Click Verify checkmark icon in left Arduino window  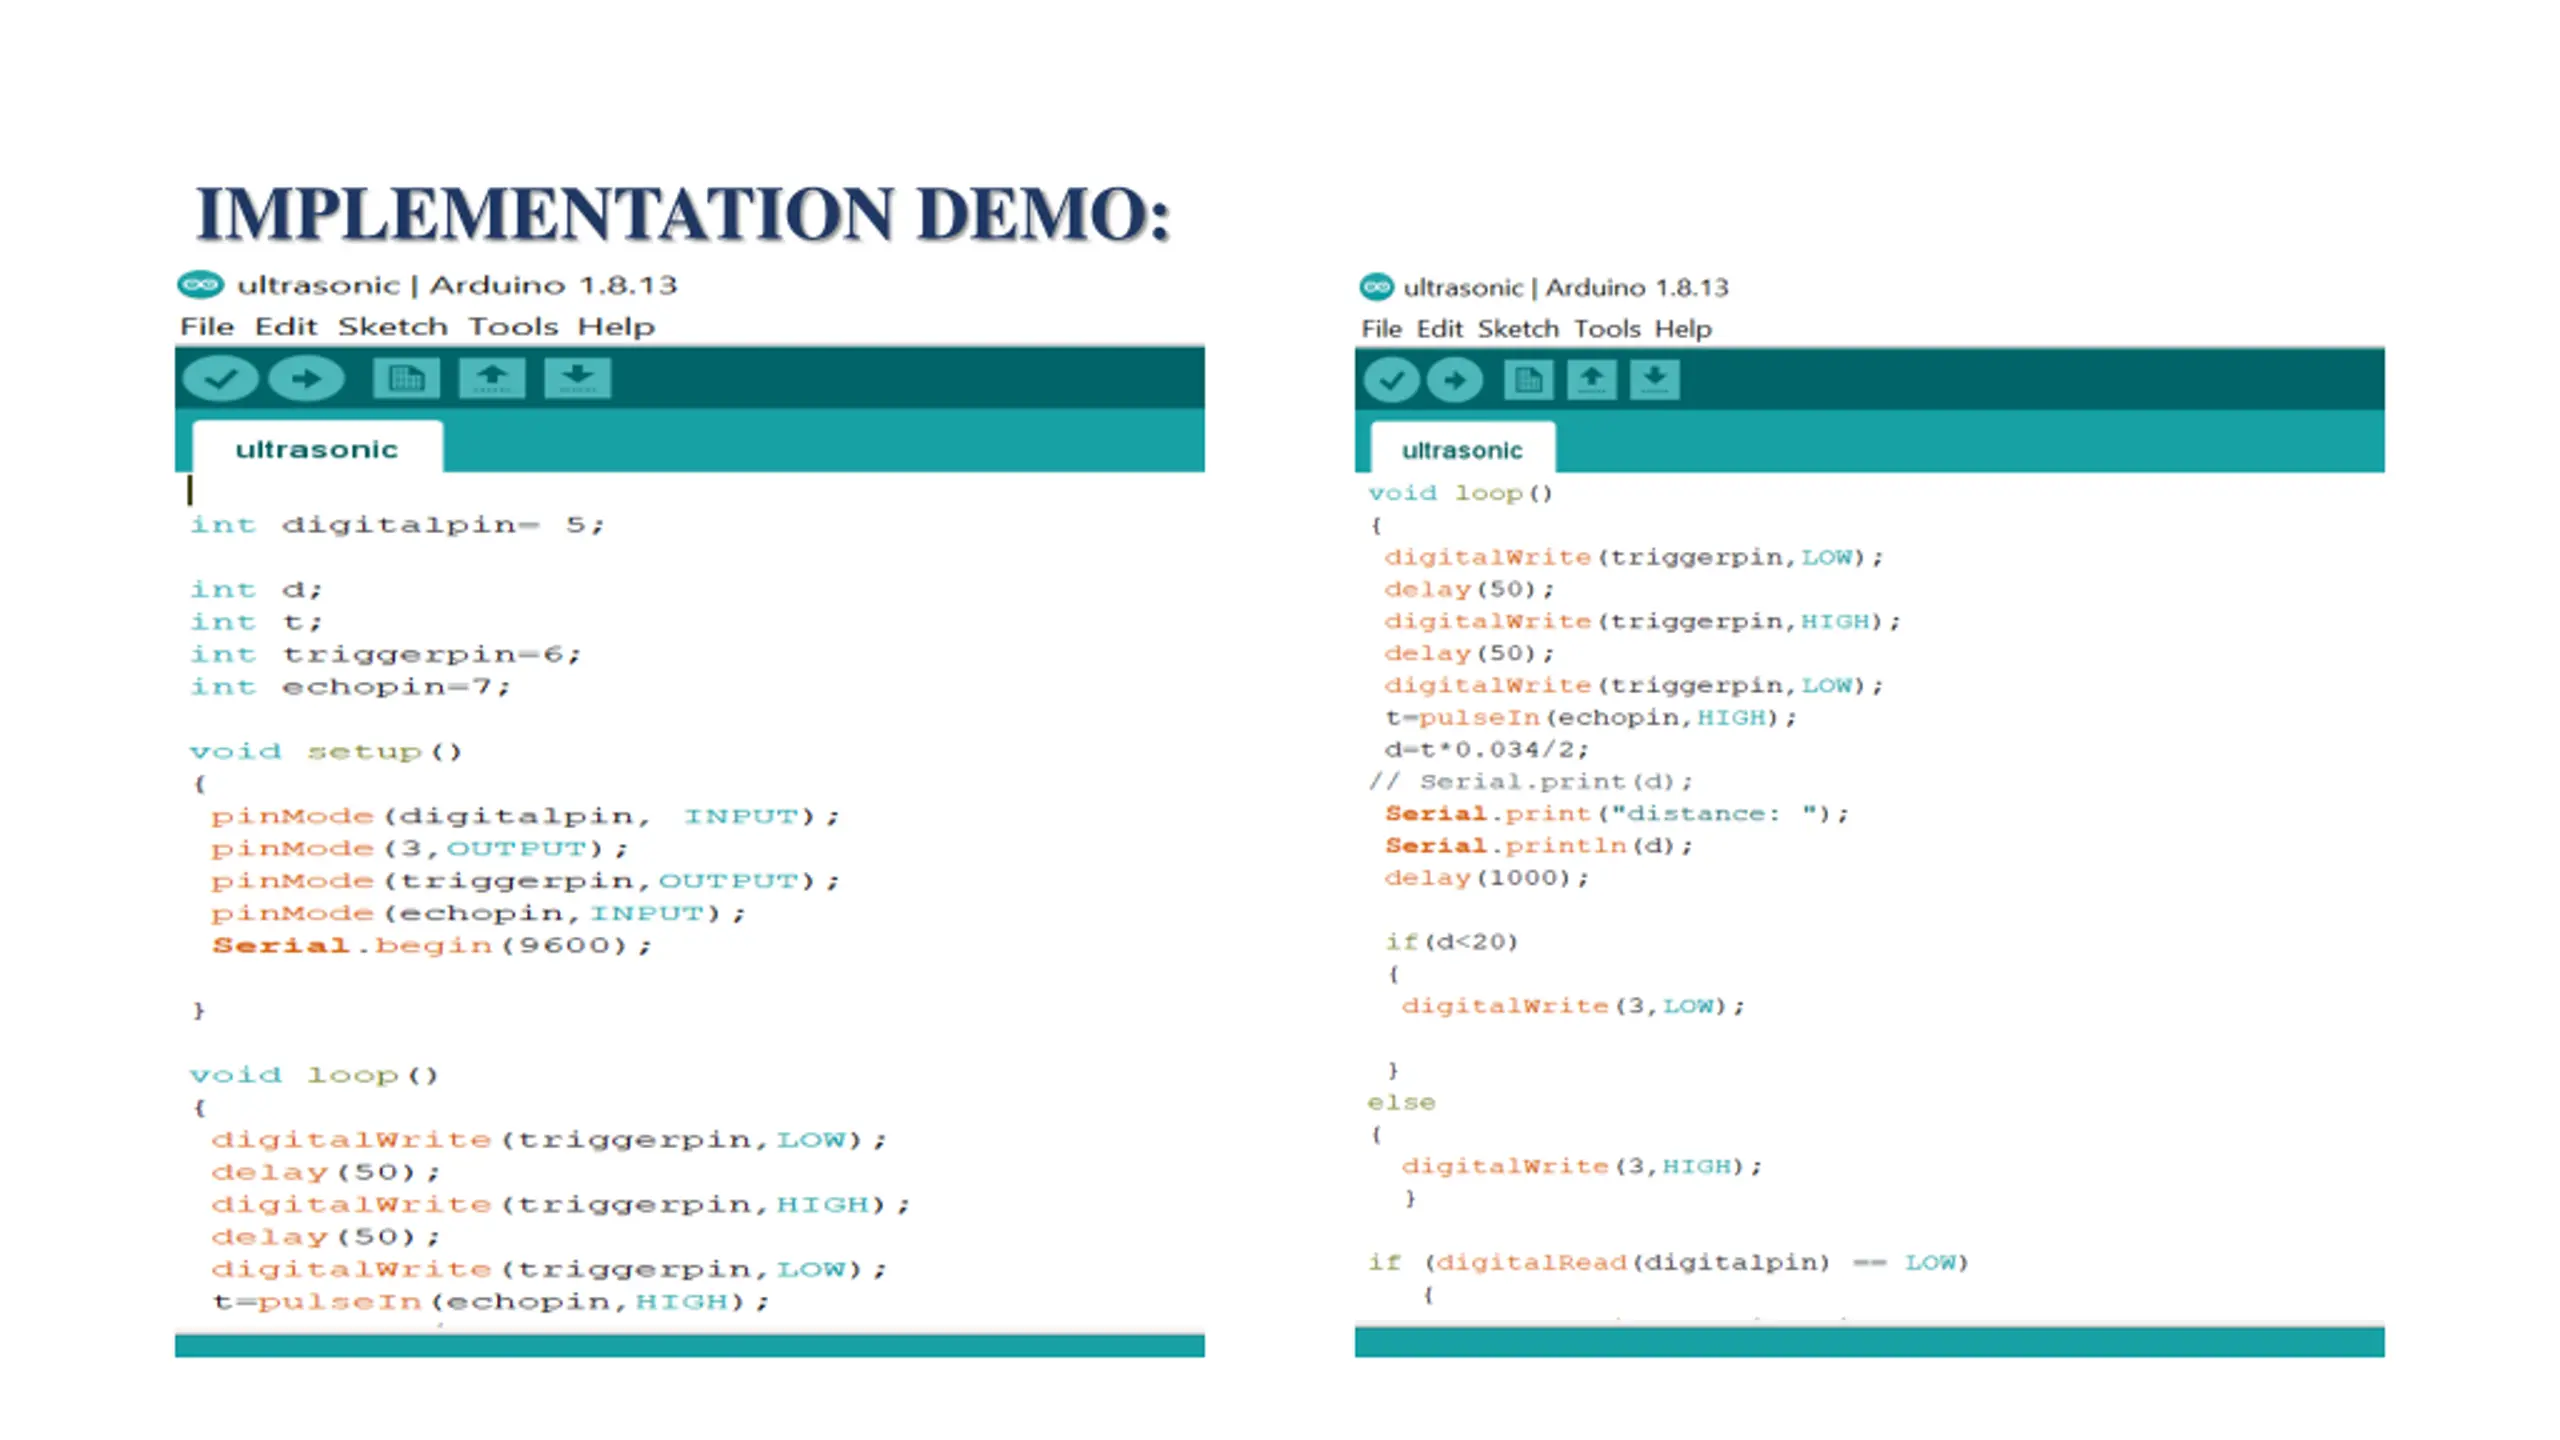(221, 378)
